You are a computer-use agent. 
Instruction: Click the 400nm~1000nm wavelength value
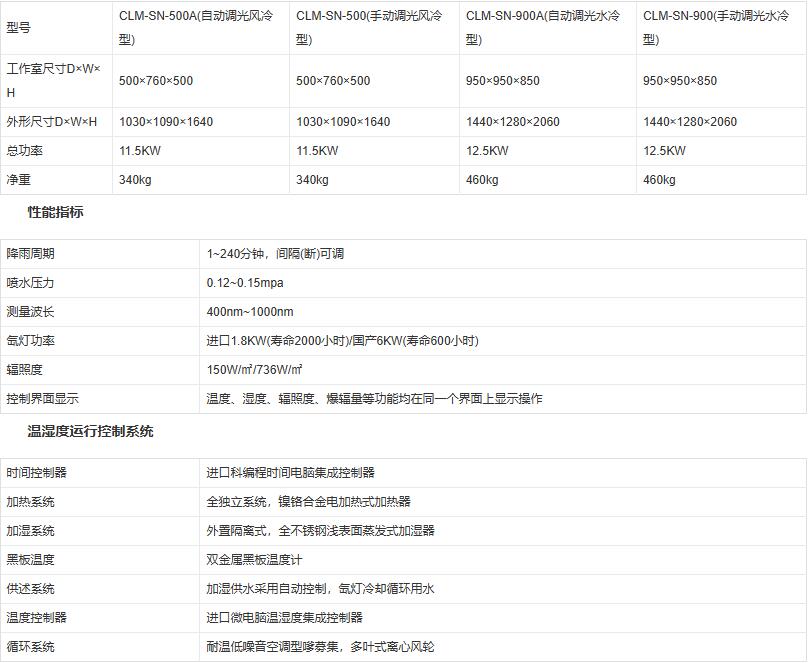pyautogui.click(x=250, y=312)
